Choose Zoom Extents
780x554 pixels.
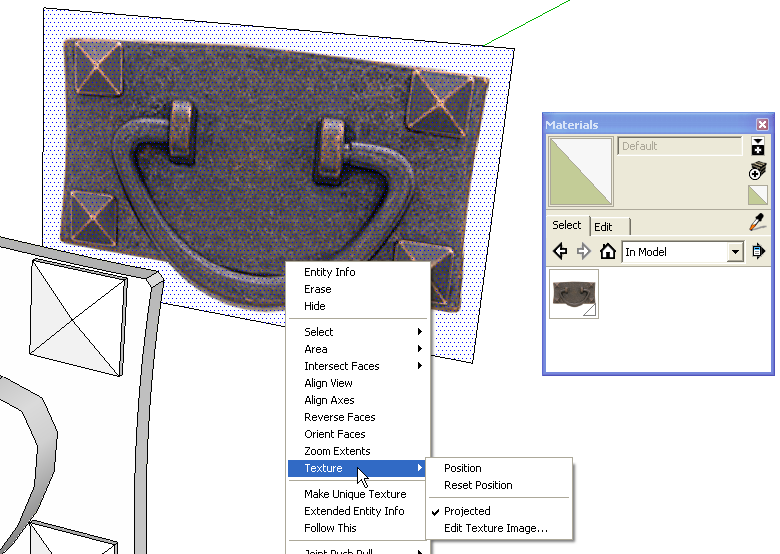pos(358,451)
